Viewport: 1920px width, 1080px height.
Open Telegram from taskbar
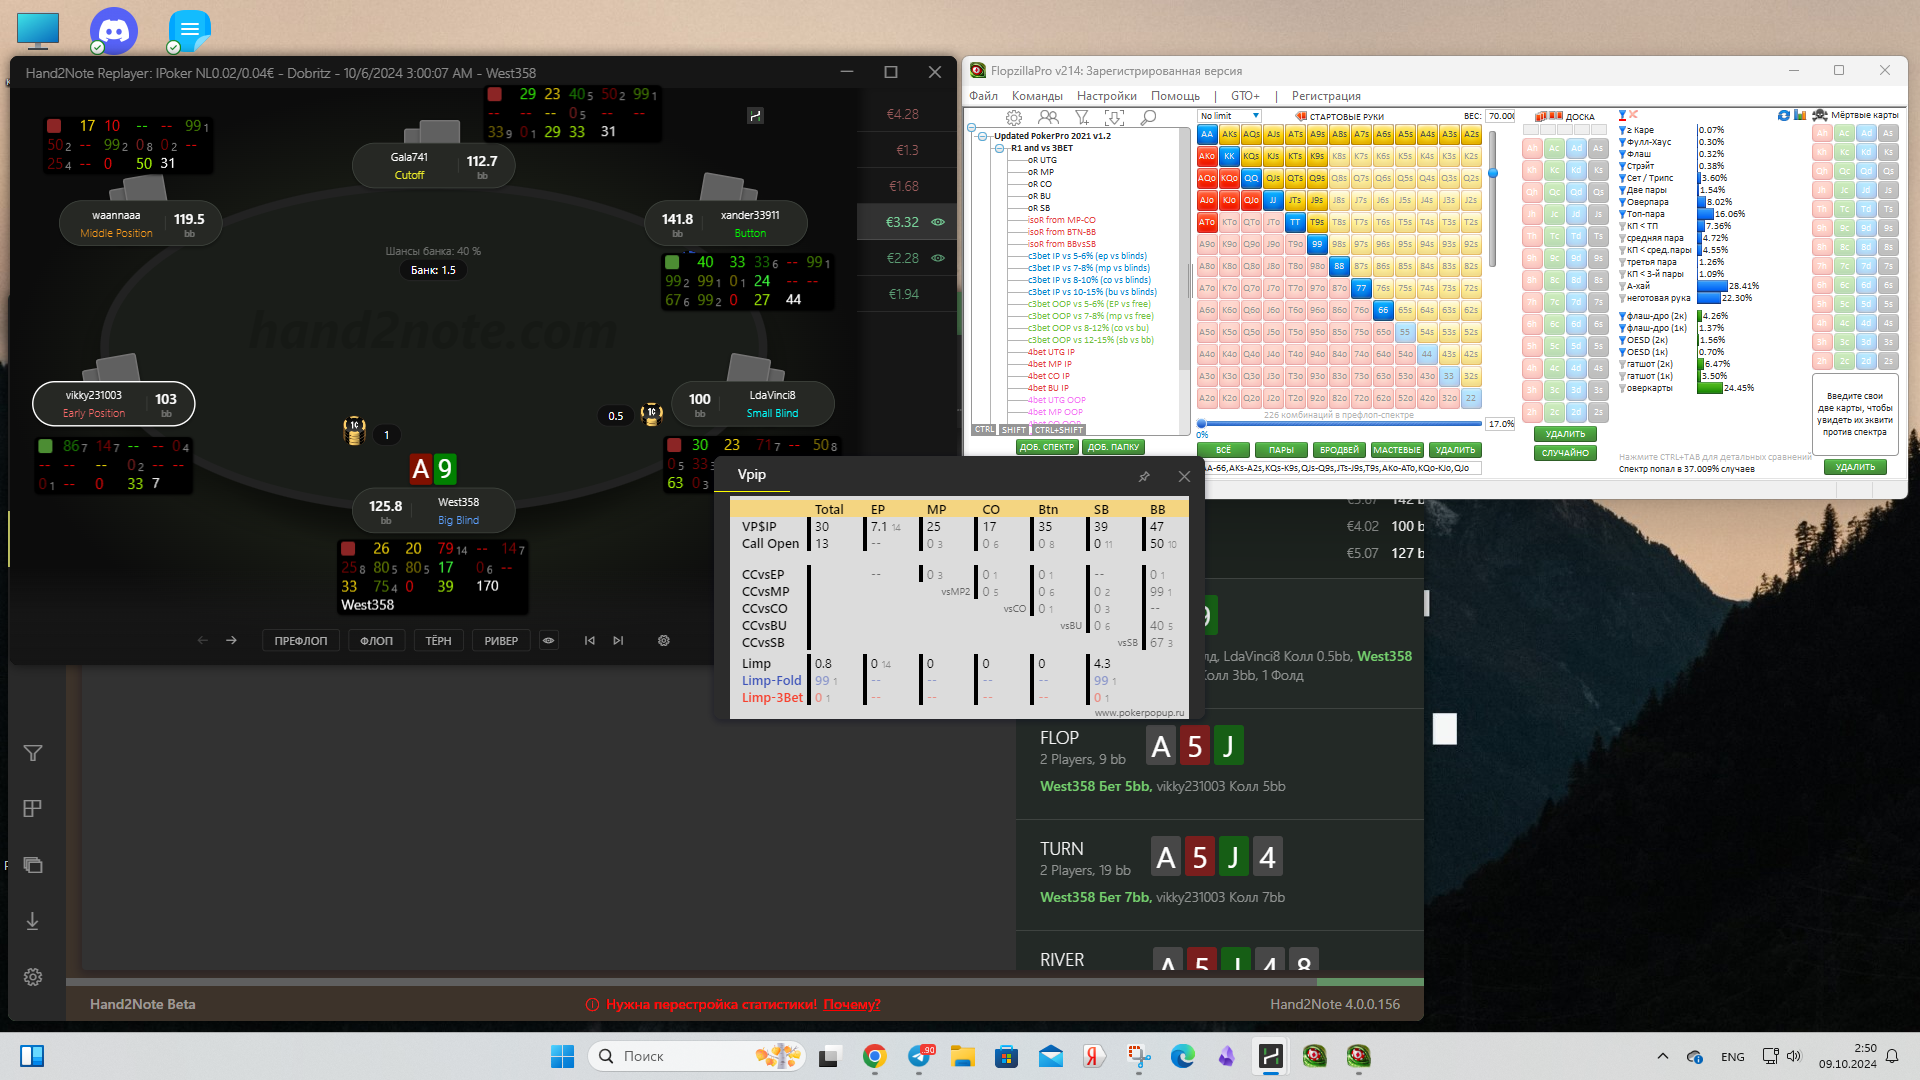coord(919,1056)
